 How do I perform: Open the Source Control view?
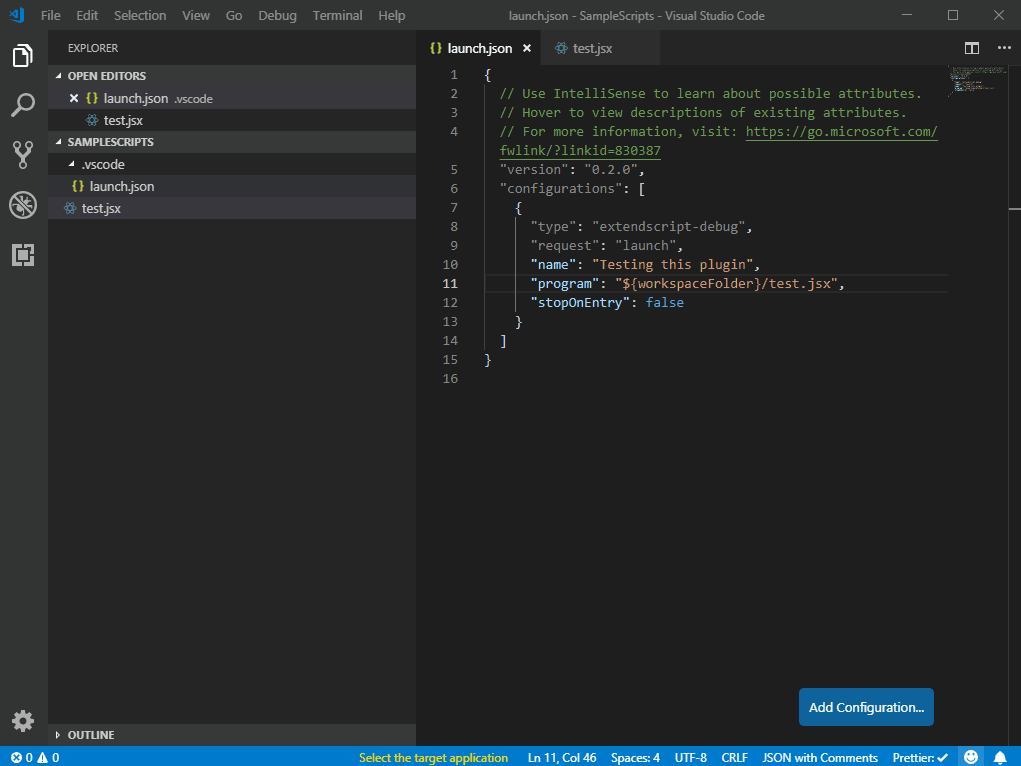click(23, 155)
